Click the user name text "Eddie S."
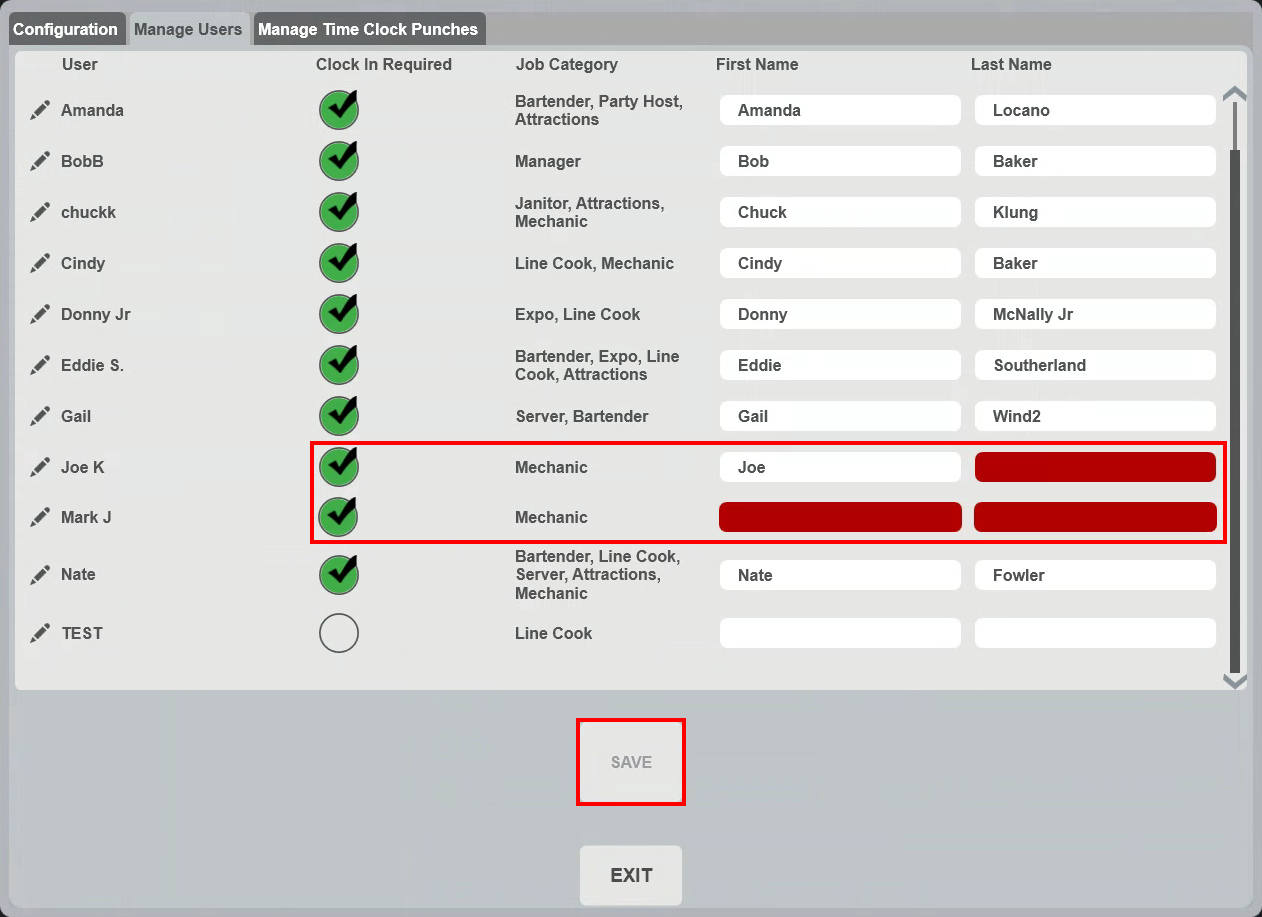1262x917 pixels. [92, 365]
